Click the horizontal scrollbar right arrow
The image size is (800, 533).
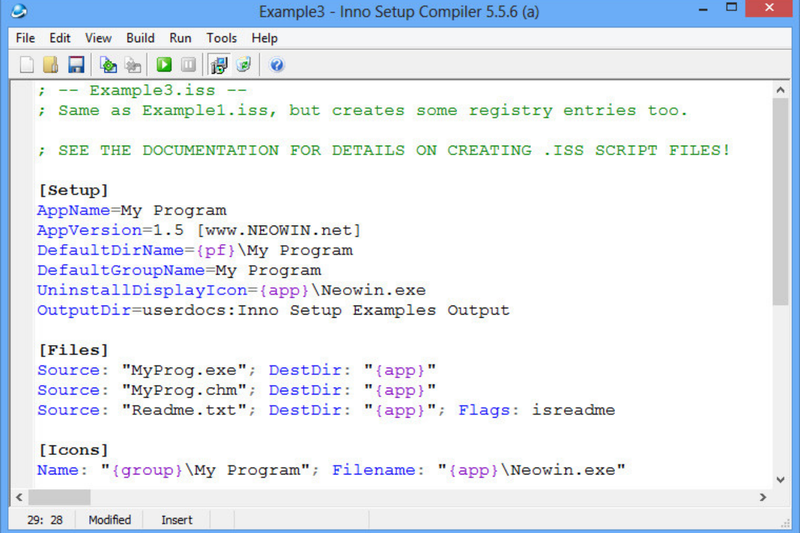pyautogui.click(x=763, y=497)
